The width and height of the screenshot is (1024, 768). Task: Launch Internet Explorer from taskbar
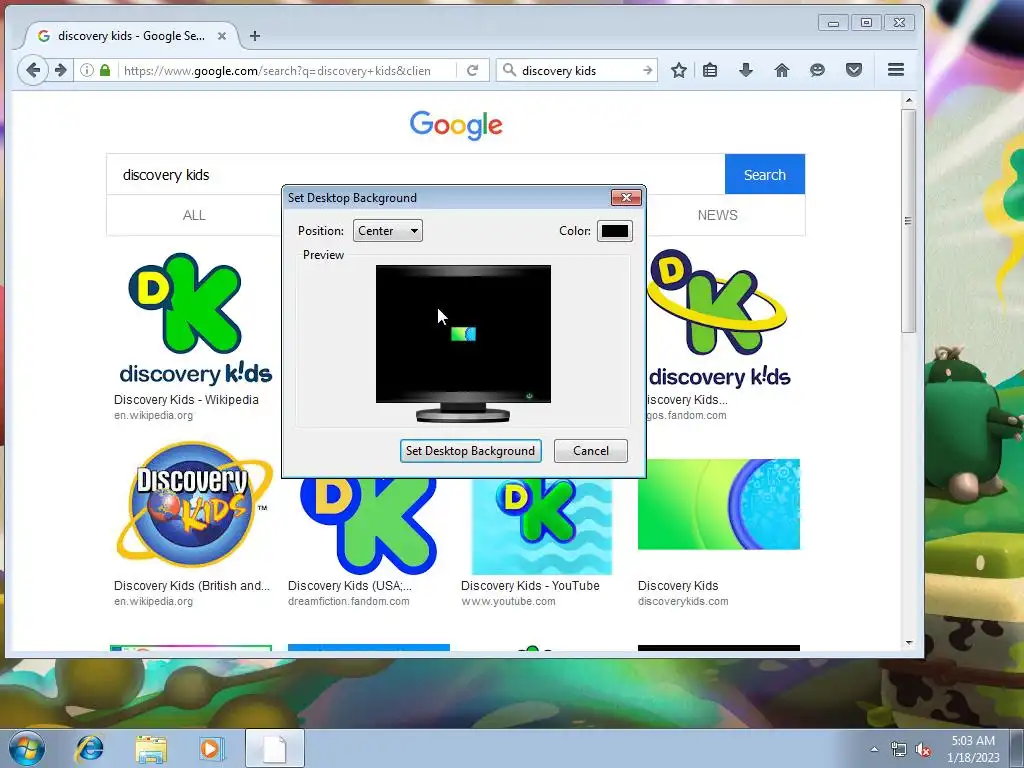90,748
